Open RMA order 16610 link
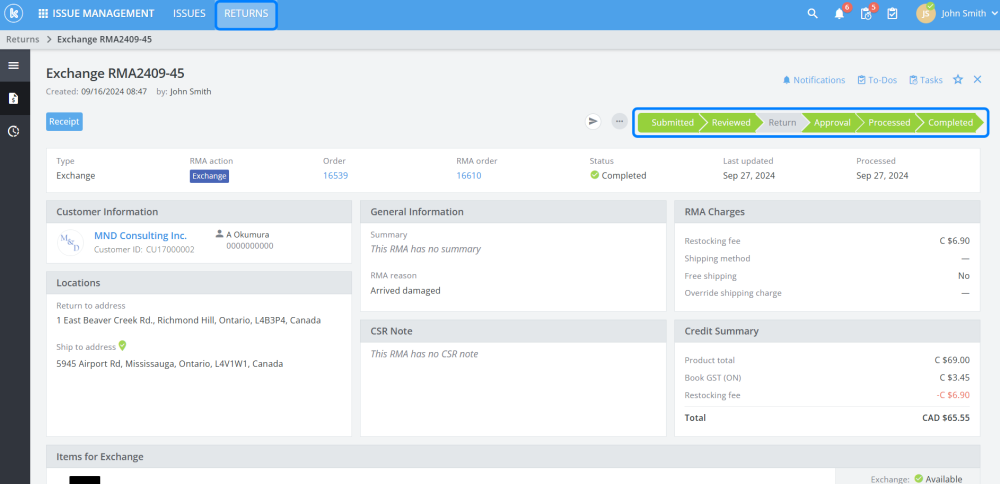 [x=469, y=175]
